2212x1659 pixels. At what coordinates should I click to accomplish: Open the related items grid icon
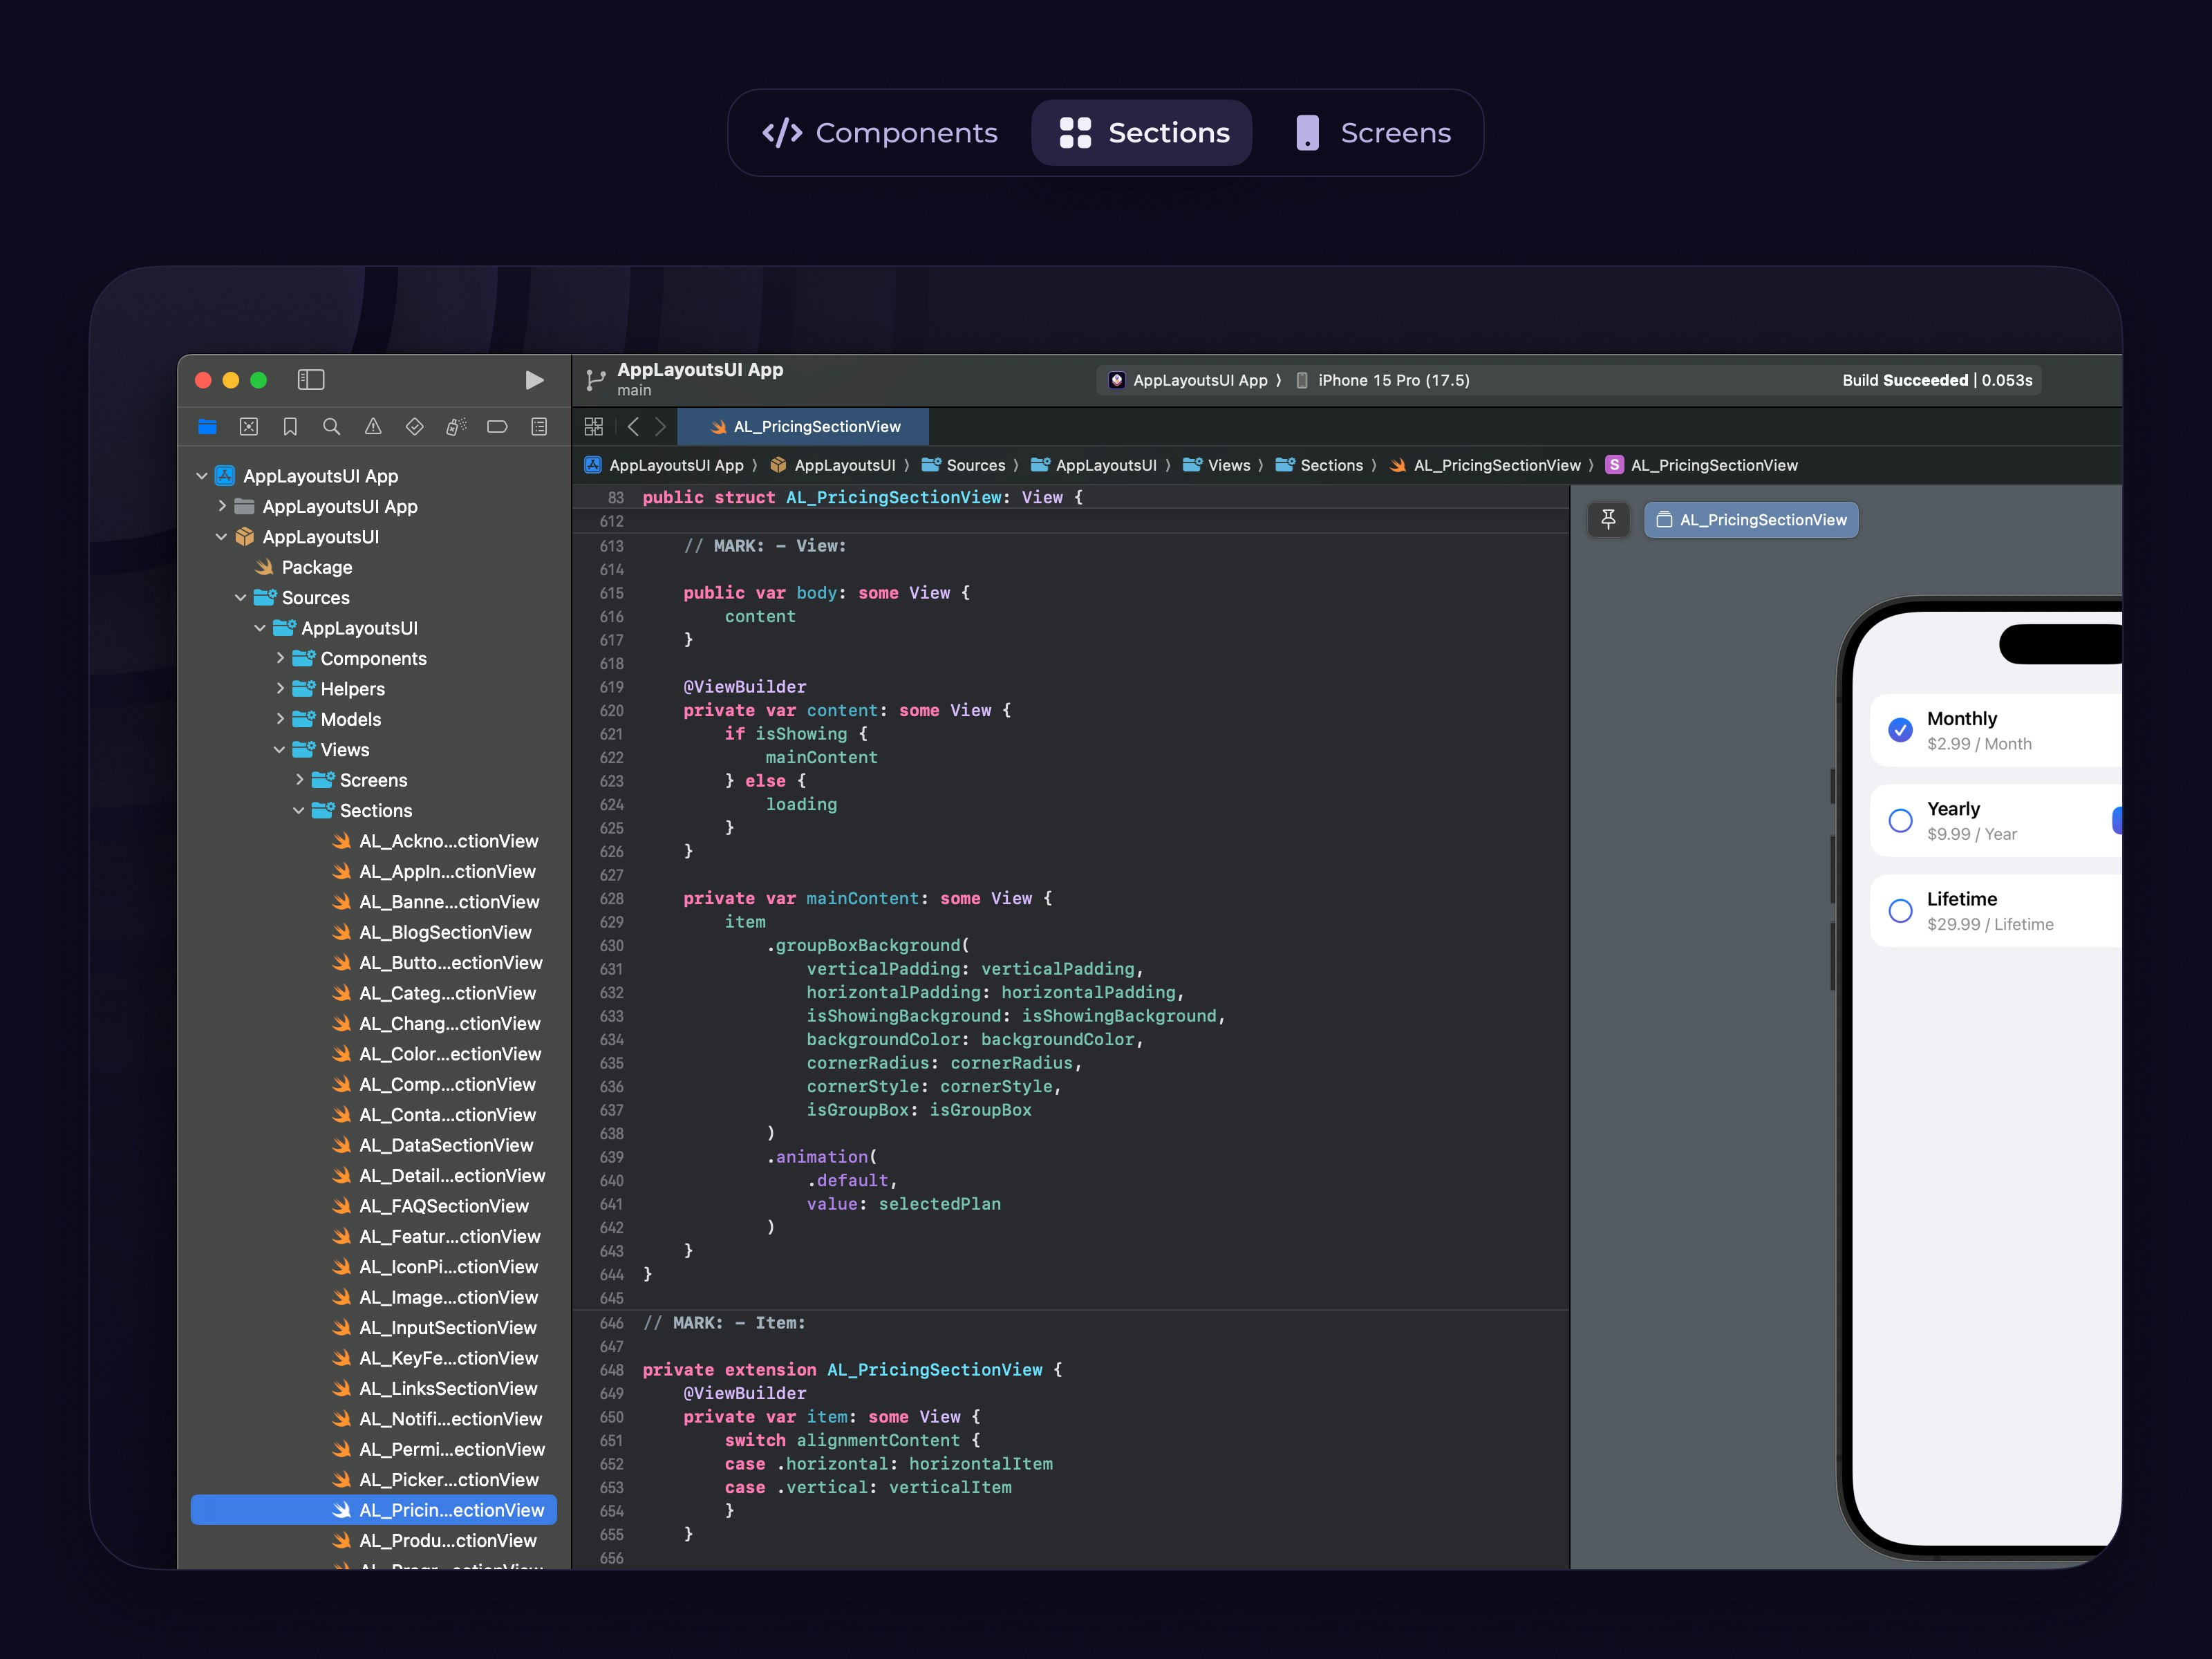[594, 427]
